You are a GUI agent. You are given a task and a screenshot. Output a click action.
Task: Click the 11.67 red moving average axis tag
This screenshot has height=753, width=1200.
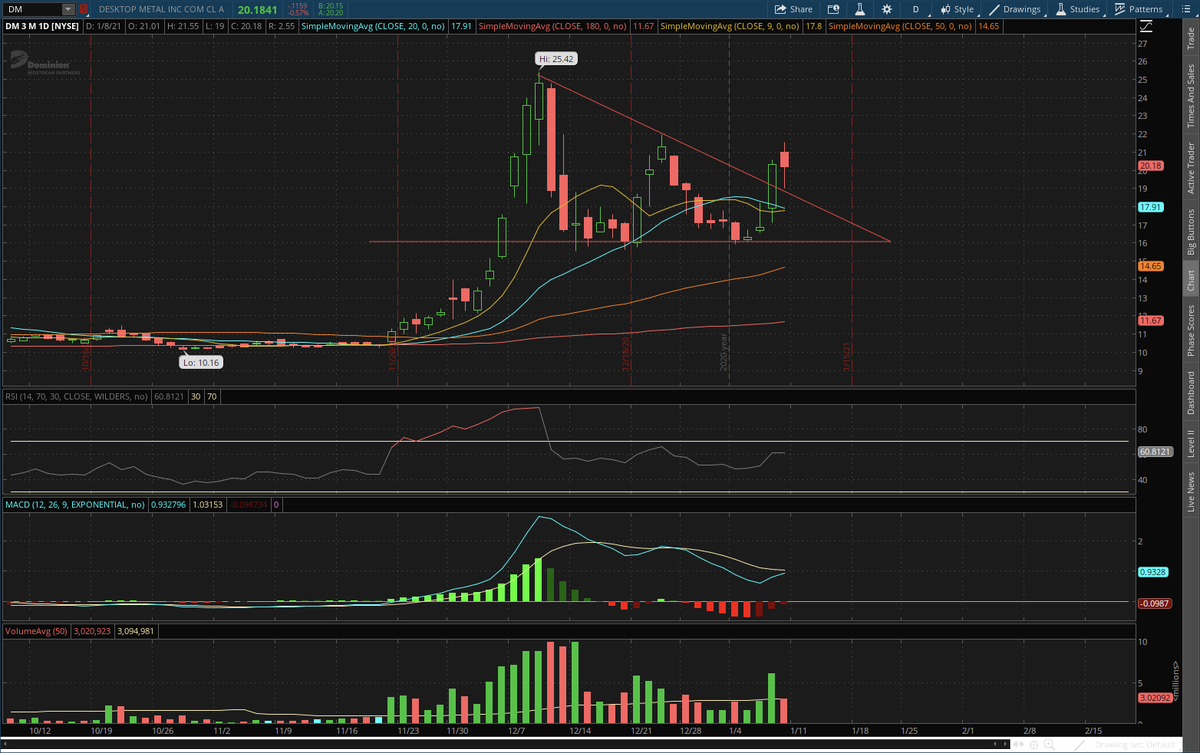[1149, 320]
